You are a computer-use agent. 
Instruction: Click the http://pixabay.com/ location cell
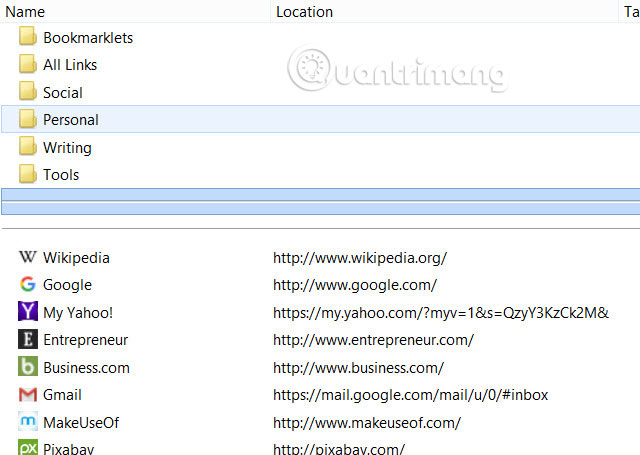click(x=339, y=449)
